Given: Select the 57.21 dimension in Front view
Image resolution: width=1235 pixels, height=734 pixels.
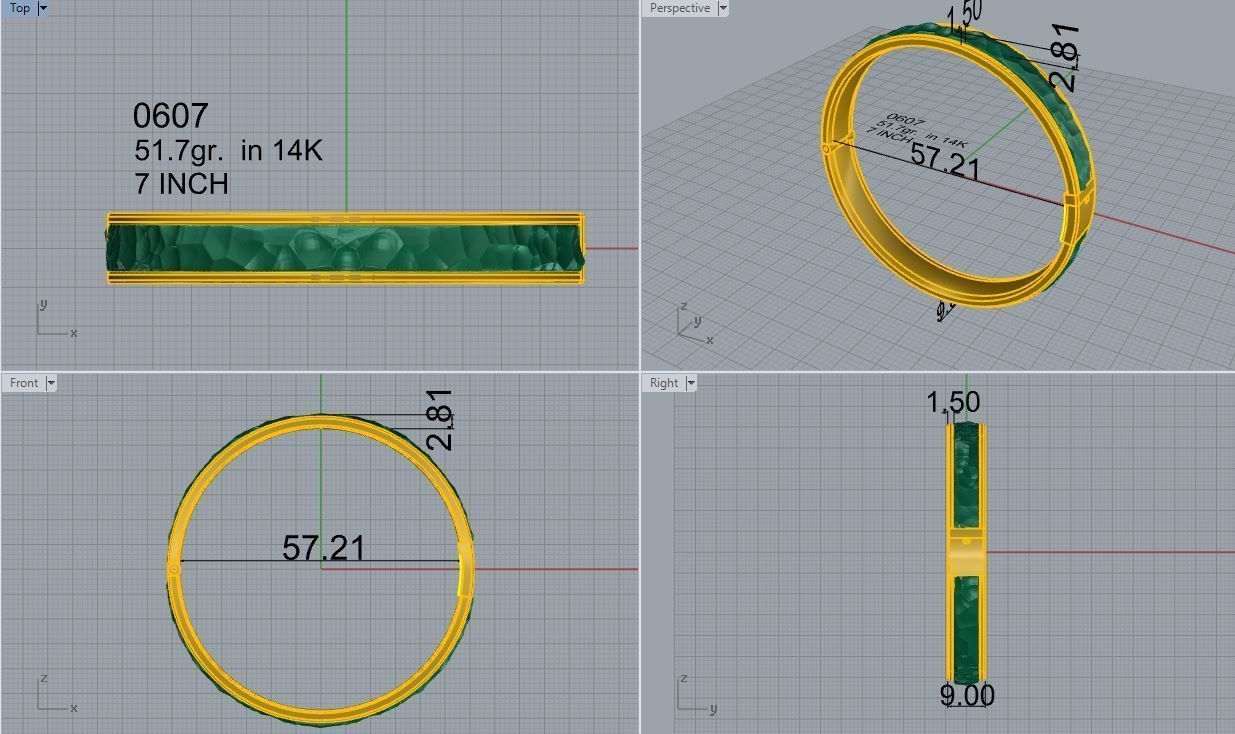Looking at the screenshot, I should (x=323, y=548).
